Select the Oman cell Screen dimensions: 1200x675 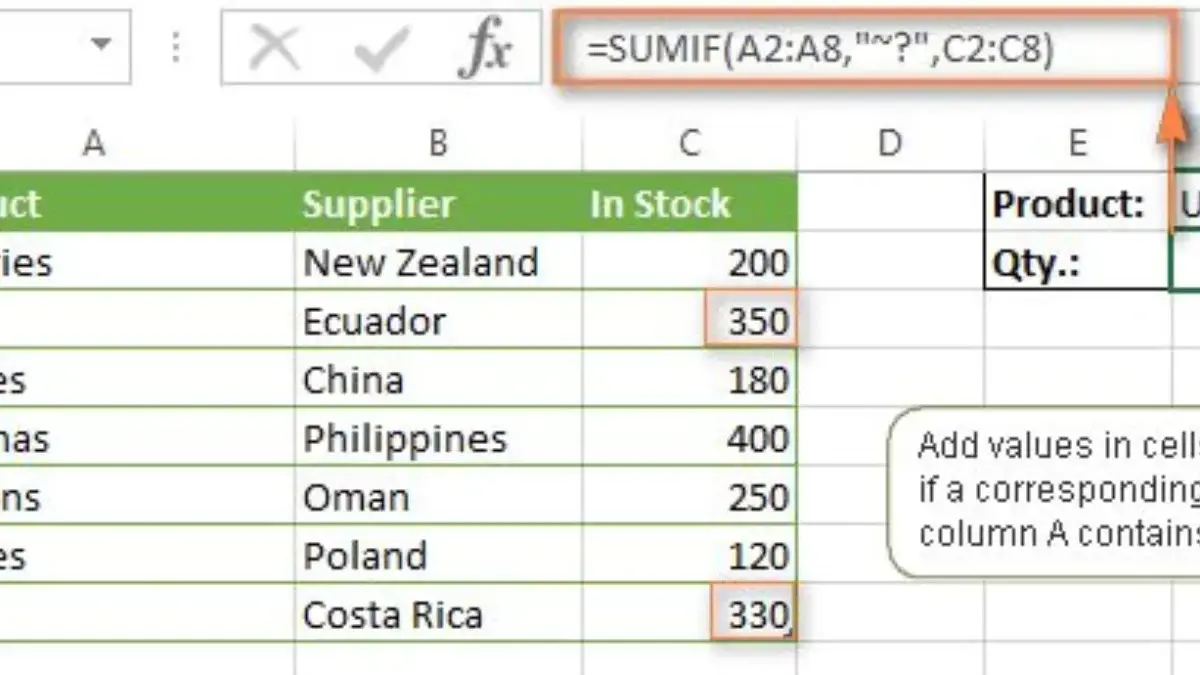pyautogui.click(x=438, y=497)
